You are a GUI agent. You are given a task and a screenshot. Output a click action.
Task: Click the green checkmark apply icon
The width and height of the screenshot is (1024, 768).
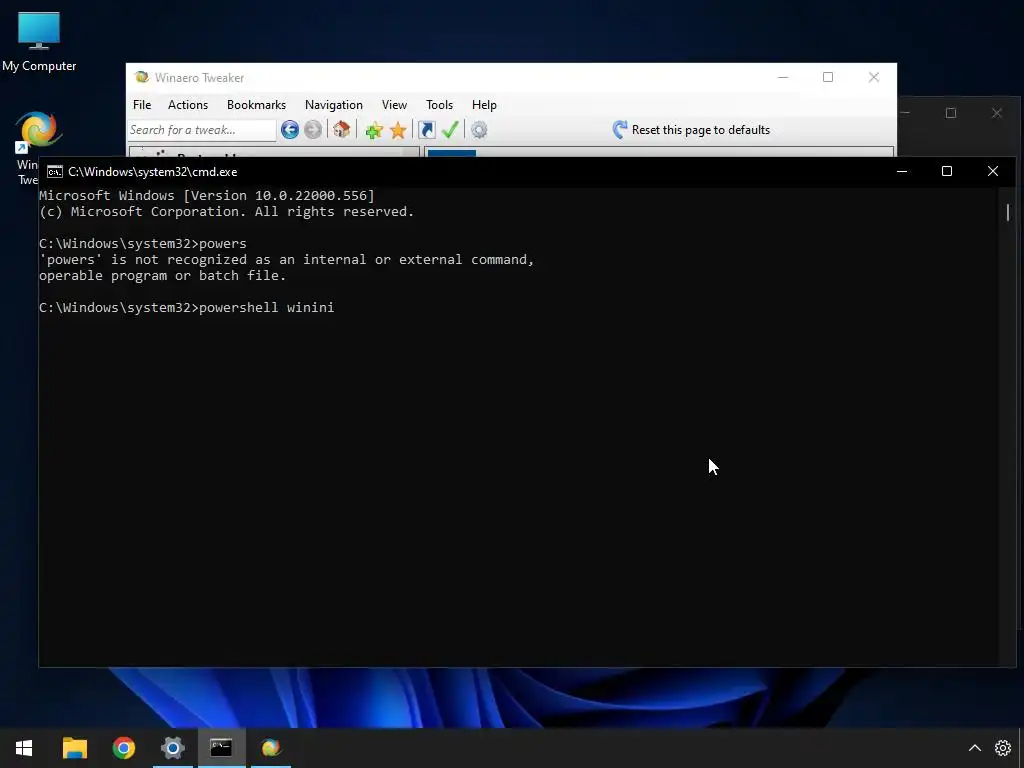tap(450, 130)
